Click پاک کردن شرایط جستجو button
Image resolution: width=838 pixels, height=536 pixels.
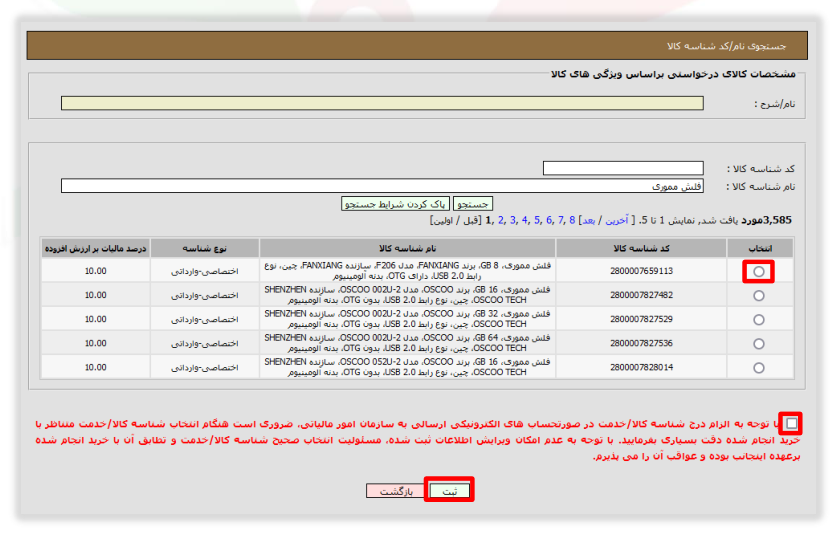(x=395, y=204)
